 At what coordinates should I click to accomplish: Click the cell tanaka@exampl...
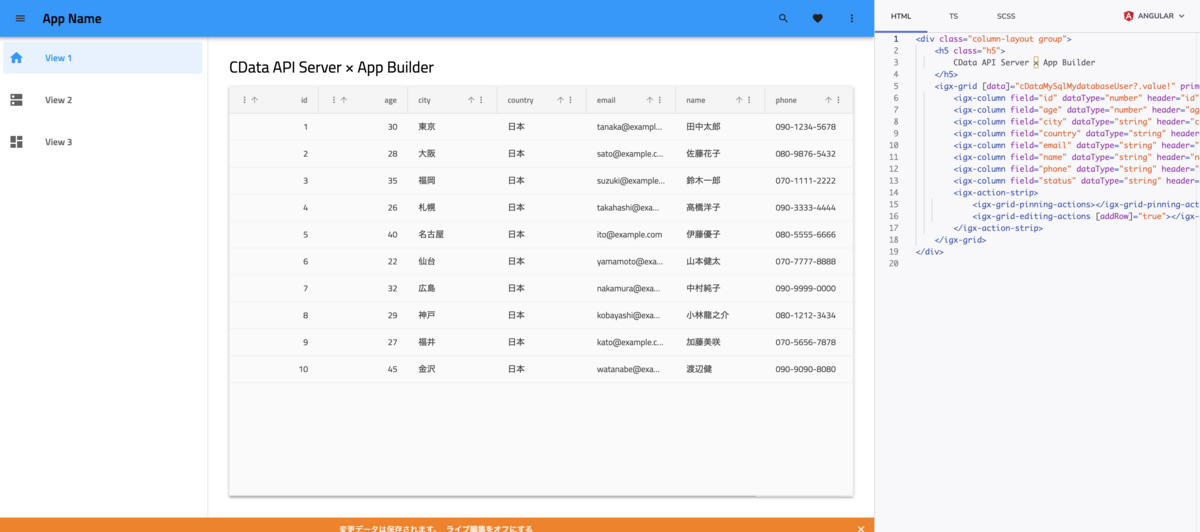pos(630,127)
